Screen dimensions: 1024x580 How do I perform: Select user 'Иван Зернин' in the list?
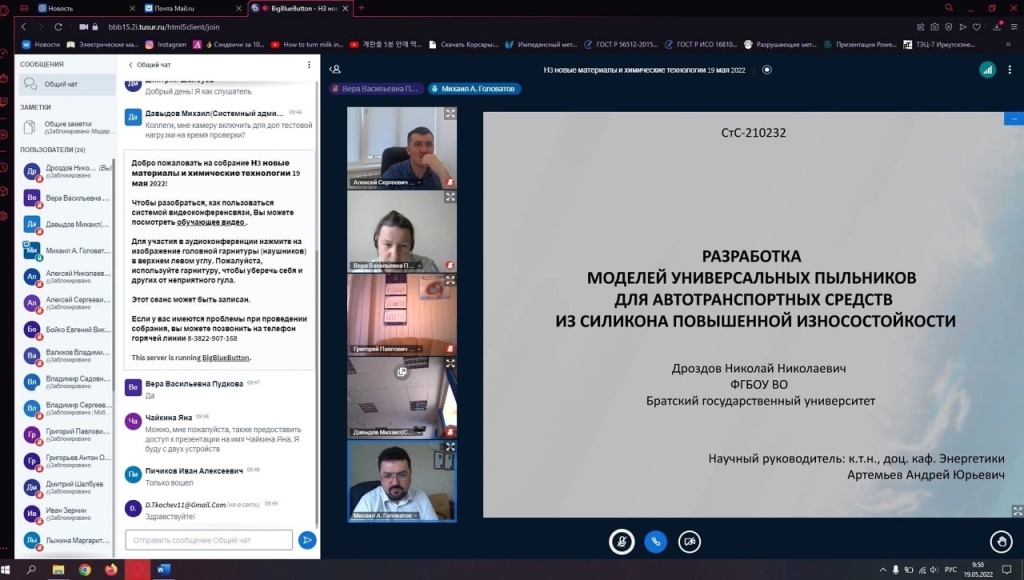click(67, 513)
